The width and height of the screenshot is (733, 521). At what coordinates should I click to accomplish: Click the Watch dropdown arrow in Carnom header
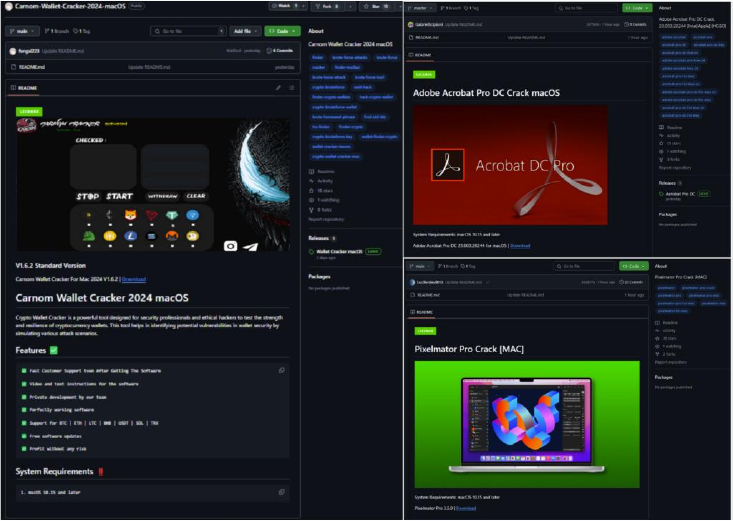pyautogui.click(x=303, y=6)
